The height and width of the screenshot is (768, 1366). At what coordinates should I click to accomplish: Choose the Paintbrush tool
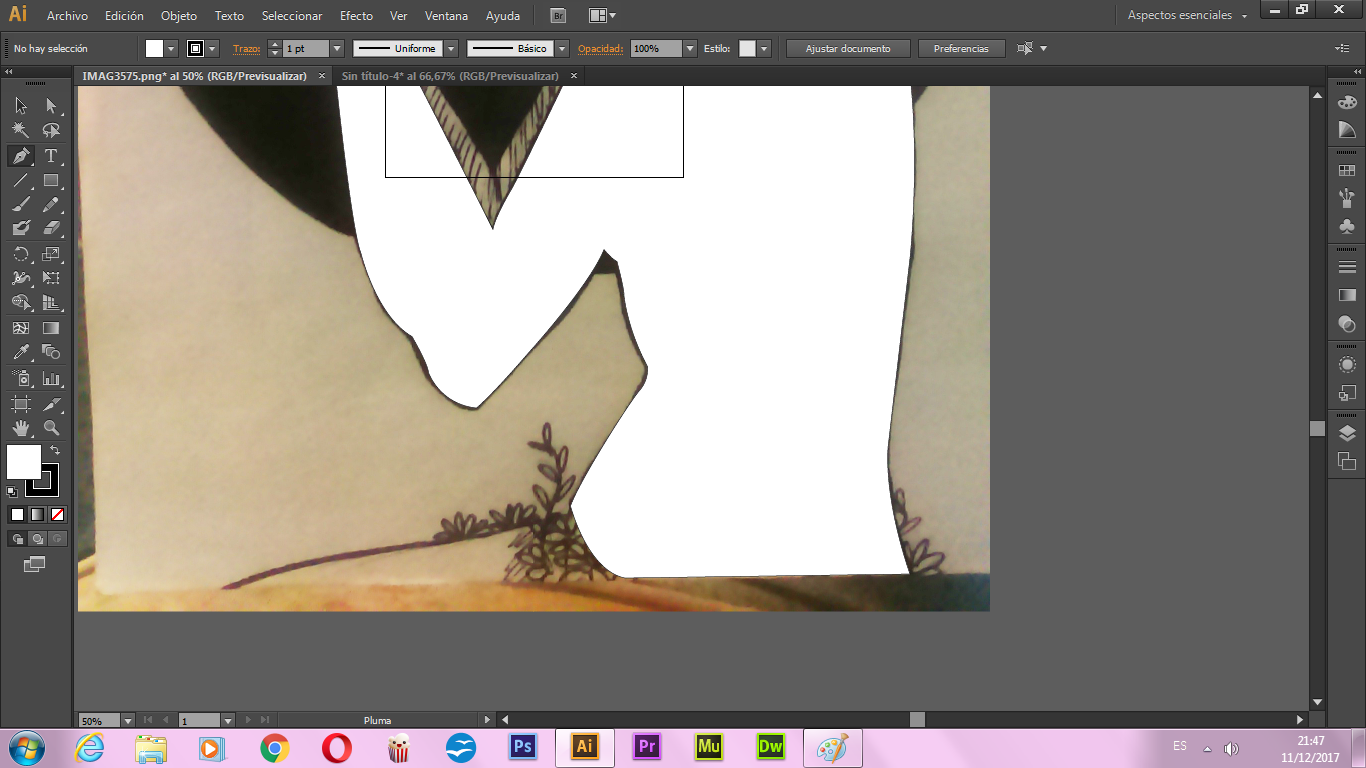[x=21, y=205]
